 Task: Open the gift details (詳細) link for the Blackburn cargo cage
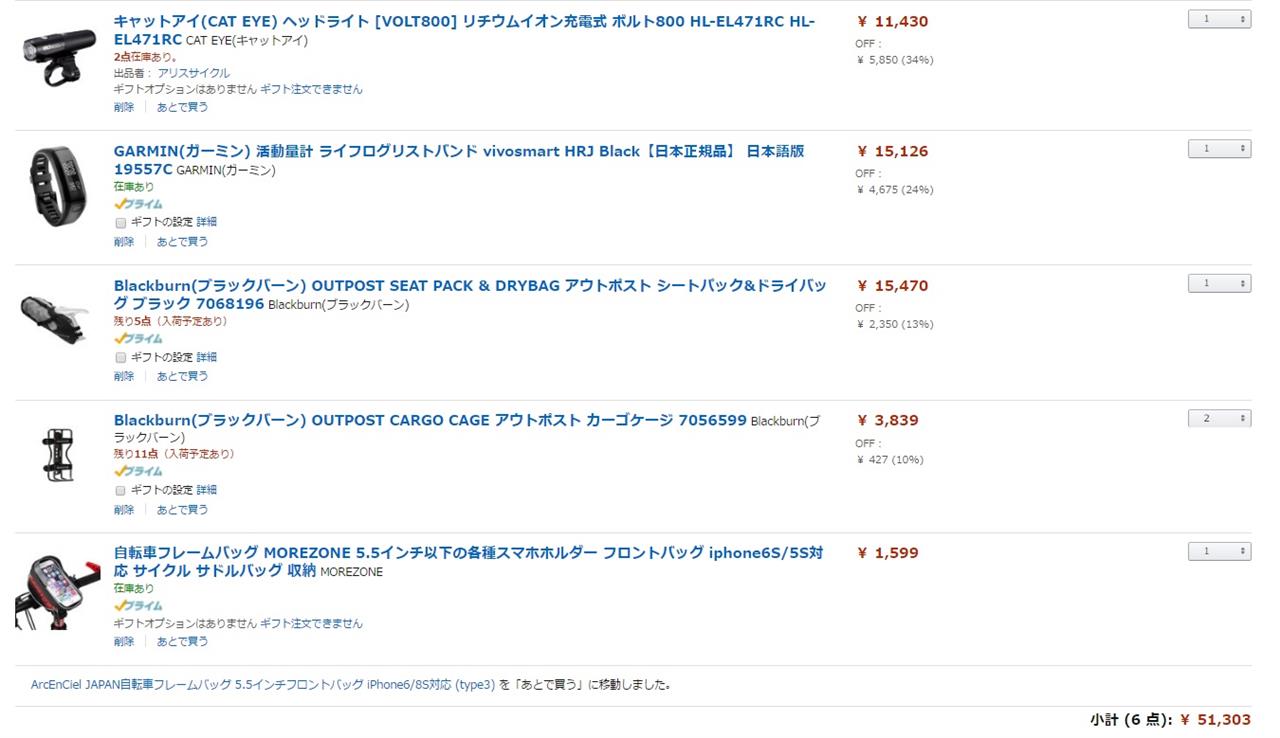tap(206, 490)
